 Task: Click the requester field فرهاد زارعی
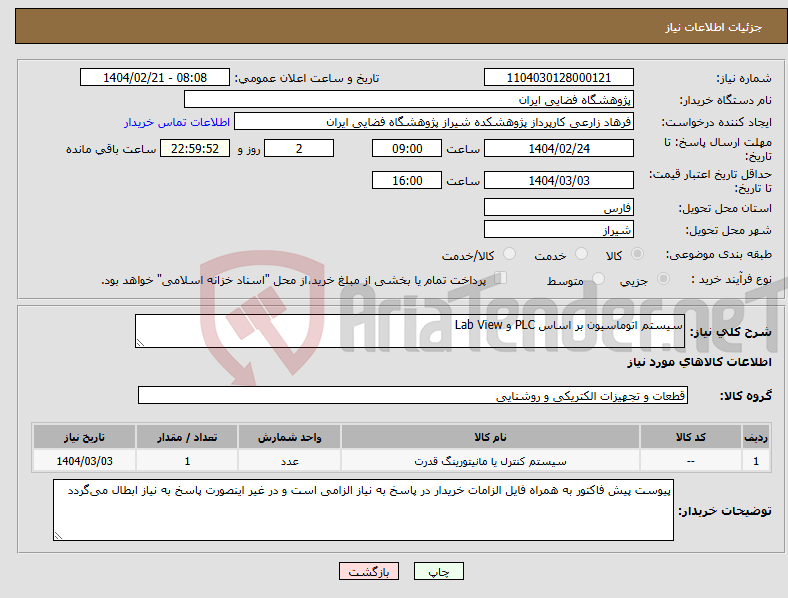tap(434, 122)
